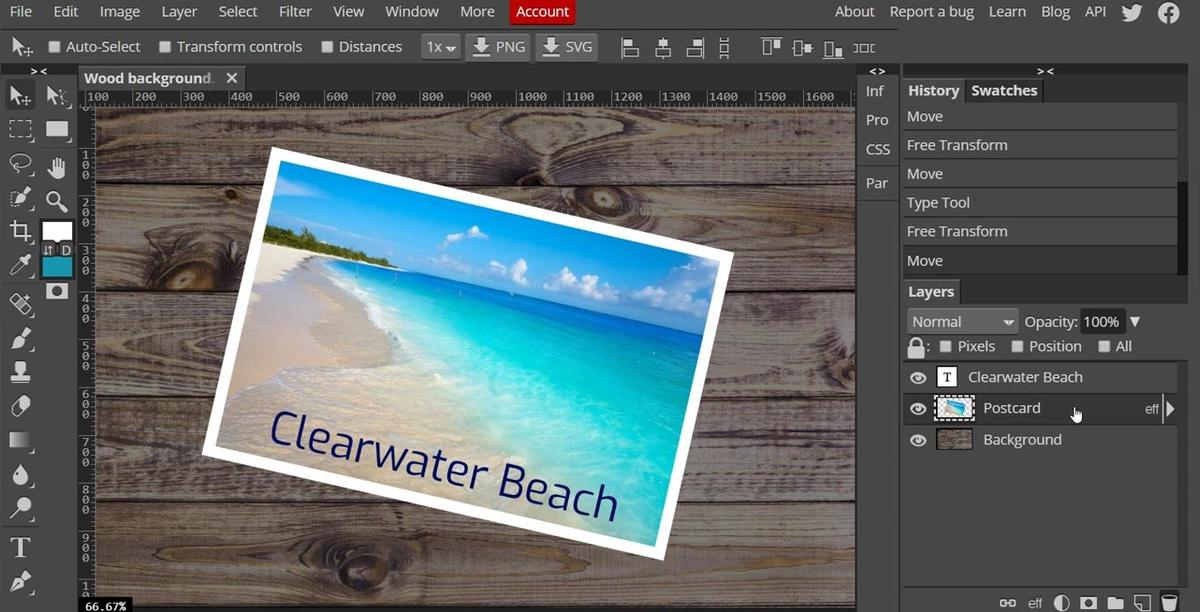The image size is (1200, 612).
Task: Select the Dodge tool
Action: pos(20,508)
